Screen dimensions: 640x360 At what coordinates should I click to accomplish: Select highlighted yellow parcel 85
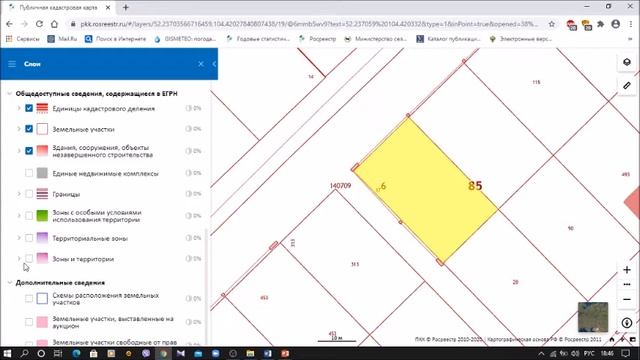[x=424, y=190]
